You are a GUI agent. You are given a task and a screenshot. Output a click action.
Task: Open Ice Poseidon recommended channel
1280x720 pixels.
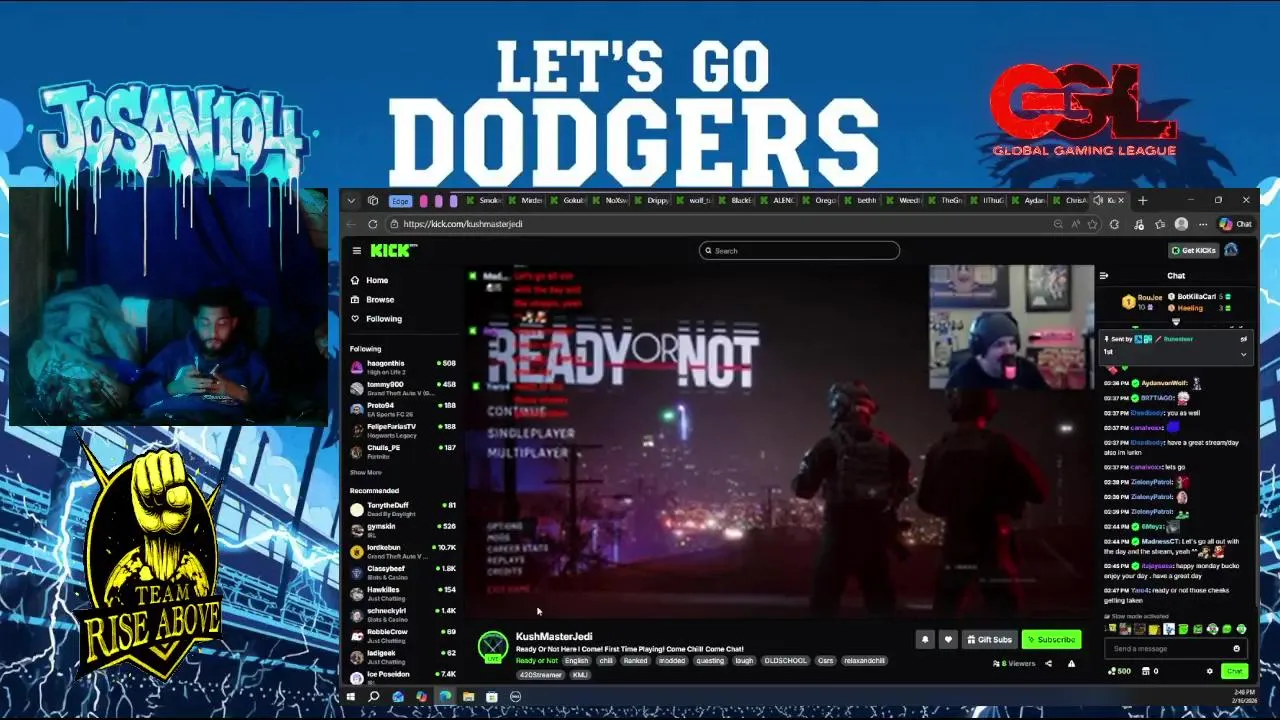click(x=402, y=676)
